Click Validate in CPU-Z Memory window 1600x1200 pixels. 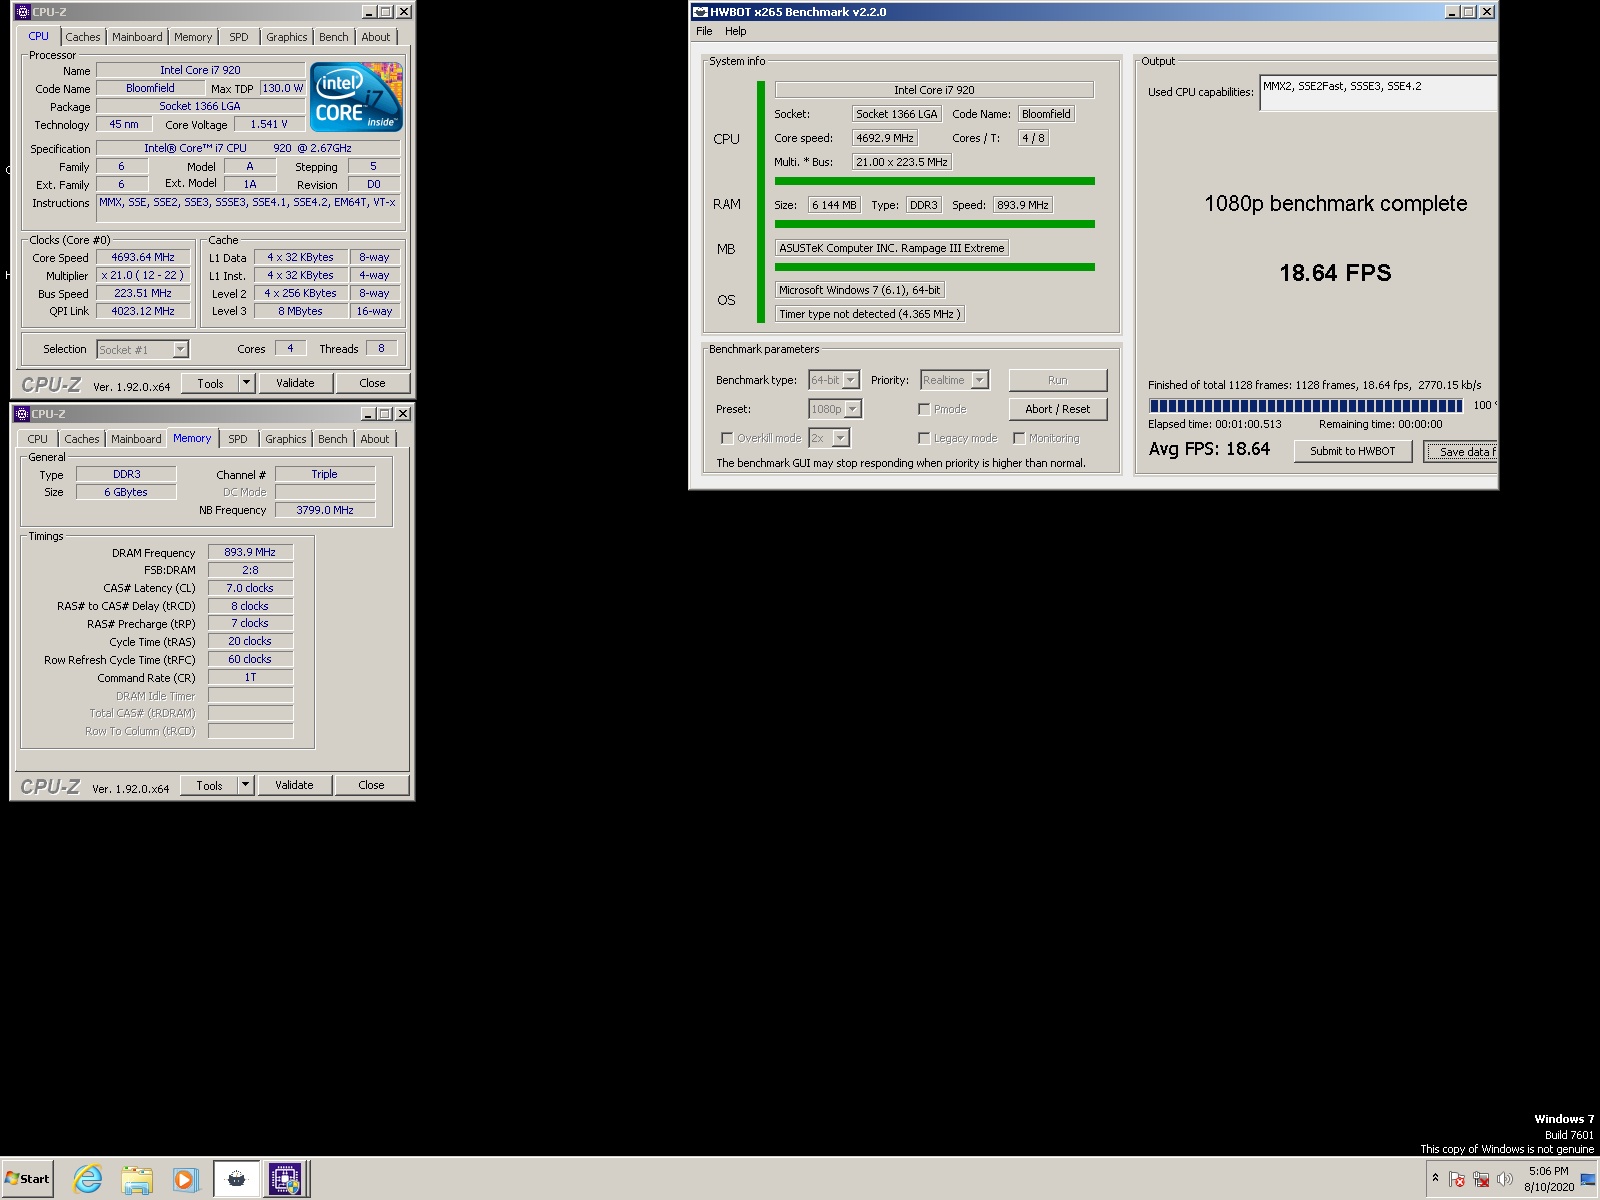294,785
